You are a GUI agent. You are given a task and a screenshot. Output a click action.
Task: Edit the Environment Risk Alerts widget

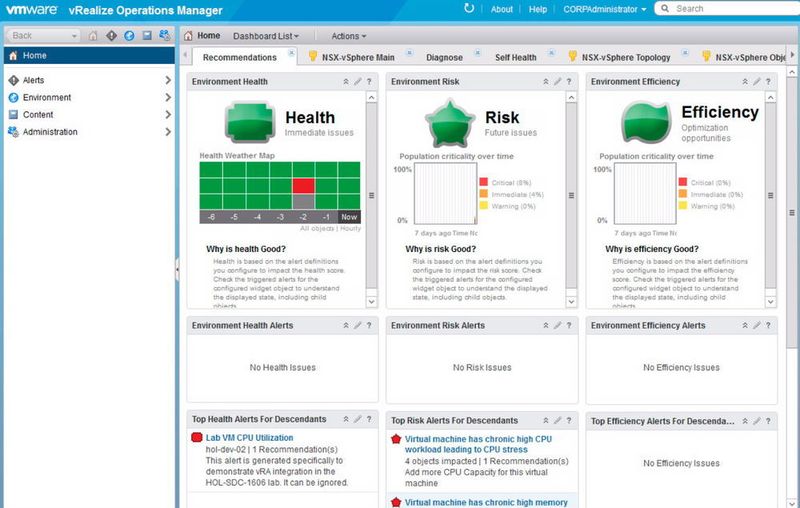pyautogui.click(x=558, y=325)
